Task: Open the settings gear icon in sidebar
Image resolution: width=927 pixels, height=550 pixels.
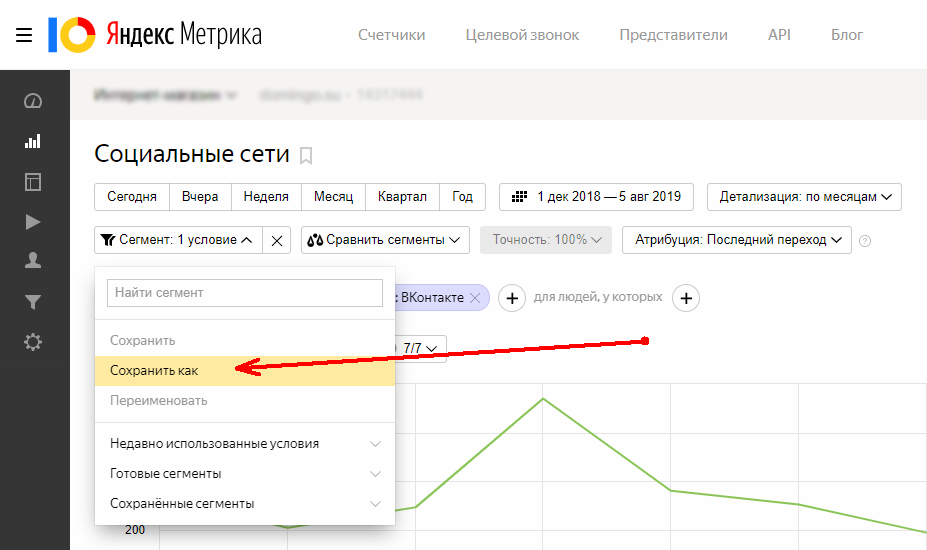Action: pos(33,342)
